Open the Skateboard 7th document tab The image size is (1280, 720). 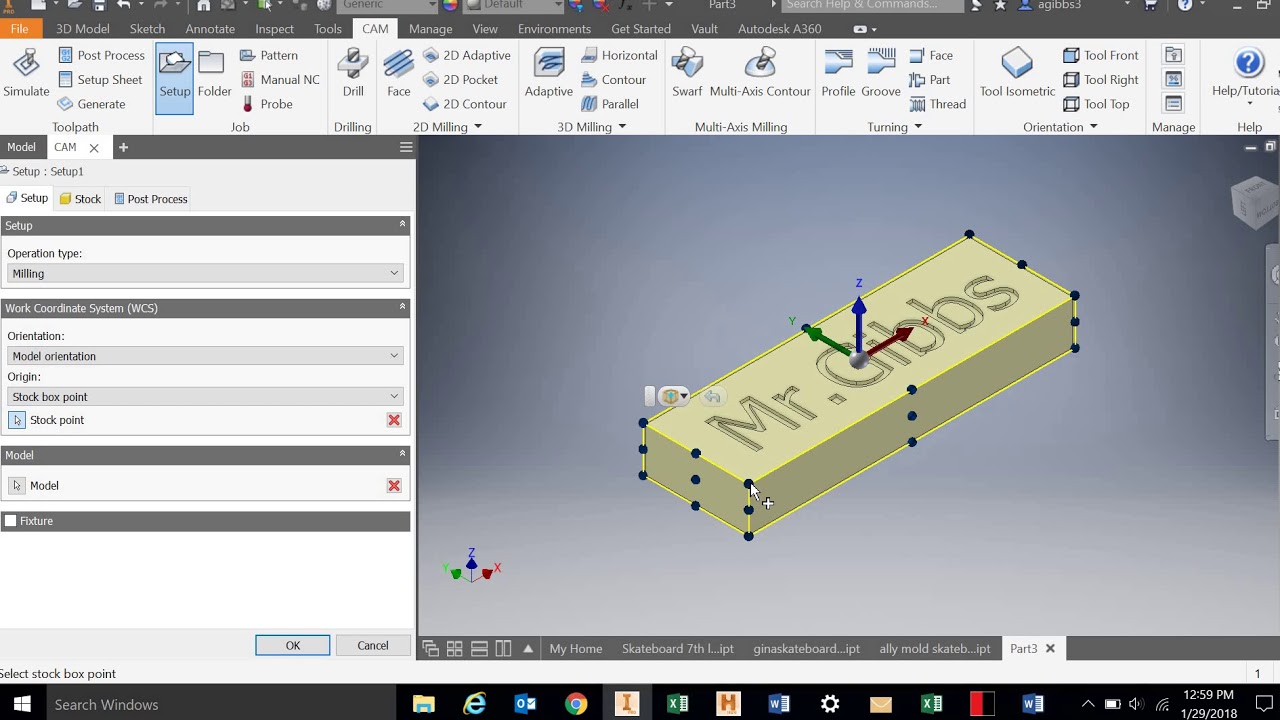coord(678,649)
